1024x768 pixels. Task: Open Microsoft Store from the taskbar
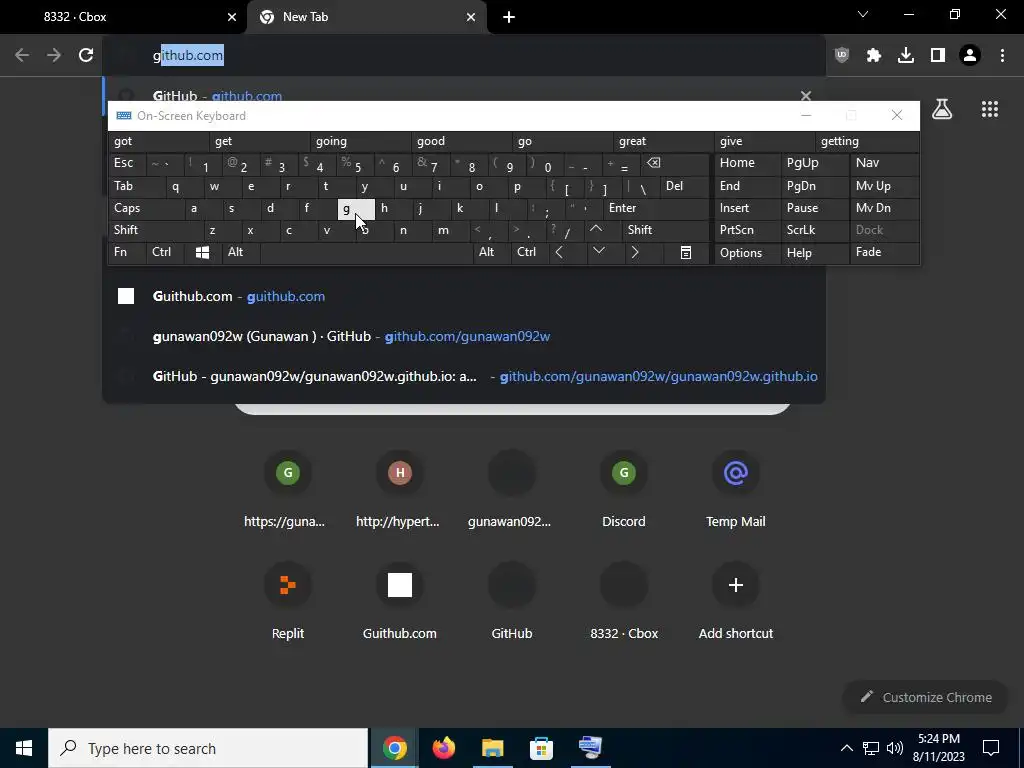[x=541, y=748]
